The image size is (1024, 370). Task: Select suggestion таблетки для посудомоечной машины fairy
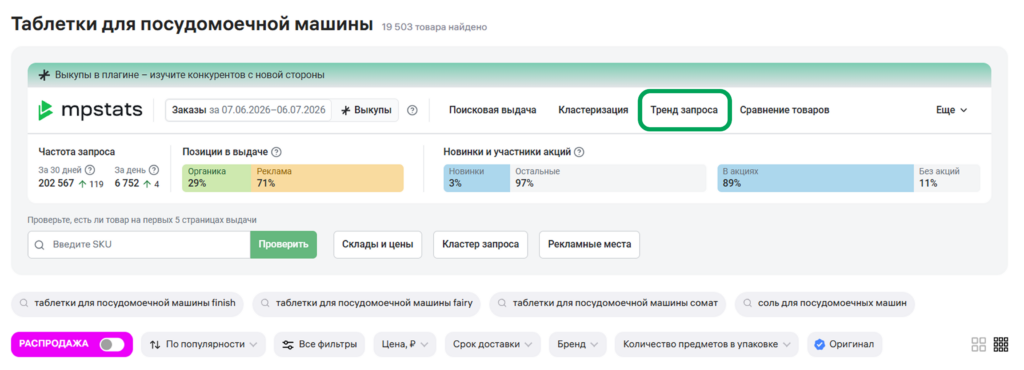367,303
